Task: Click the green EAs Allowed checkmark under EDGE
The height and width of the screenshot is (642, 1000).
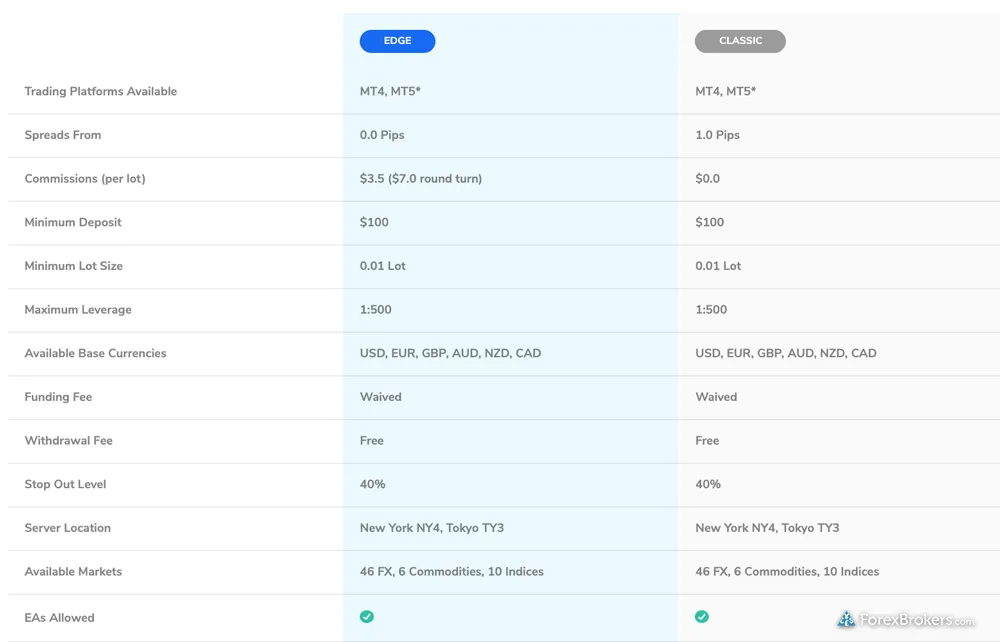Action: (367, 617)
